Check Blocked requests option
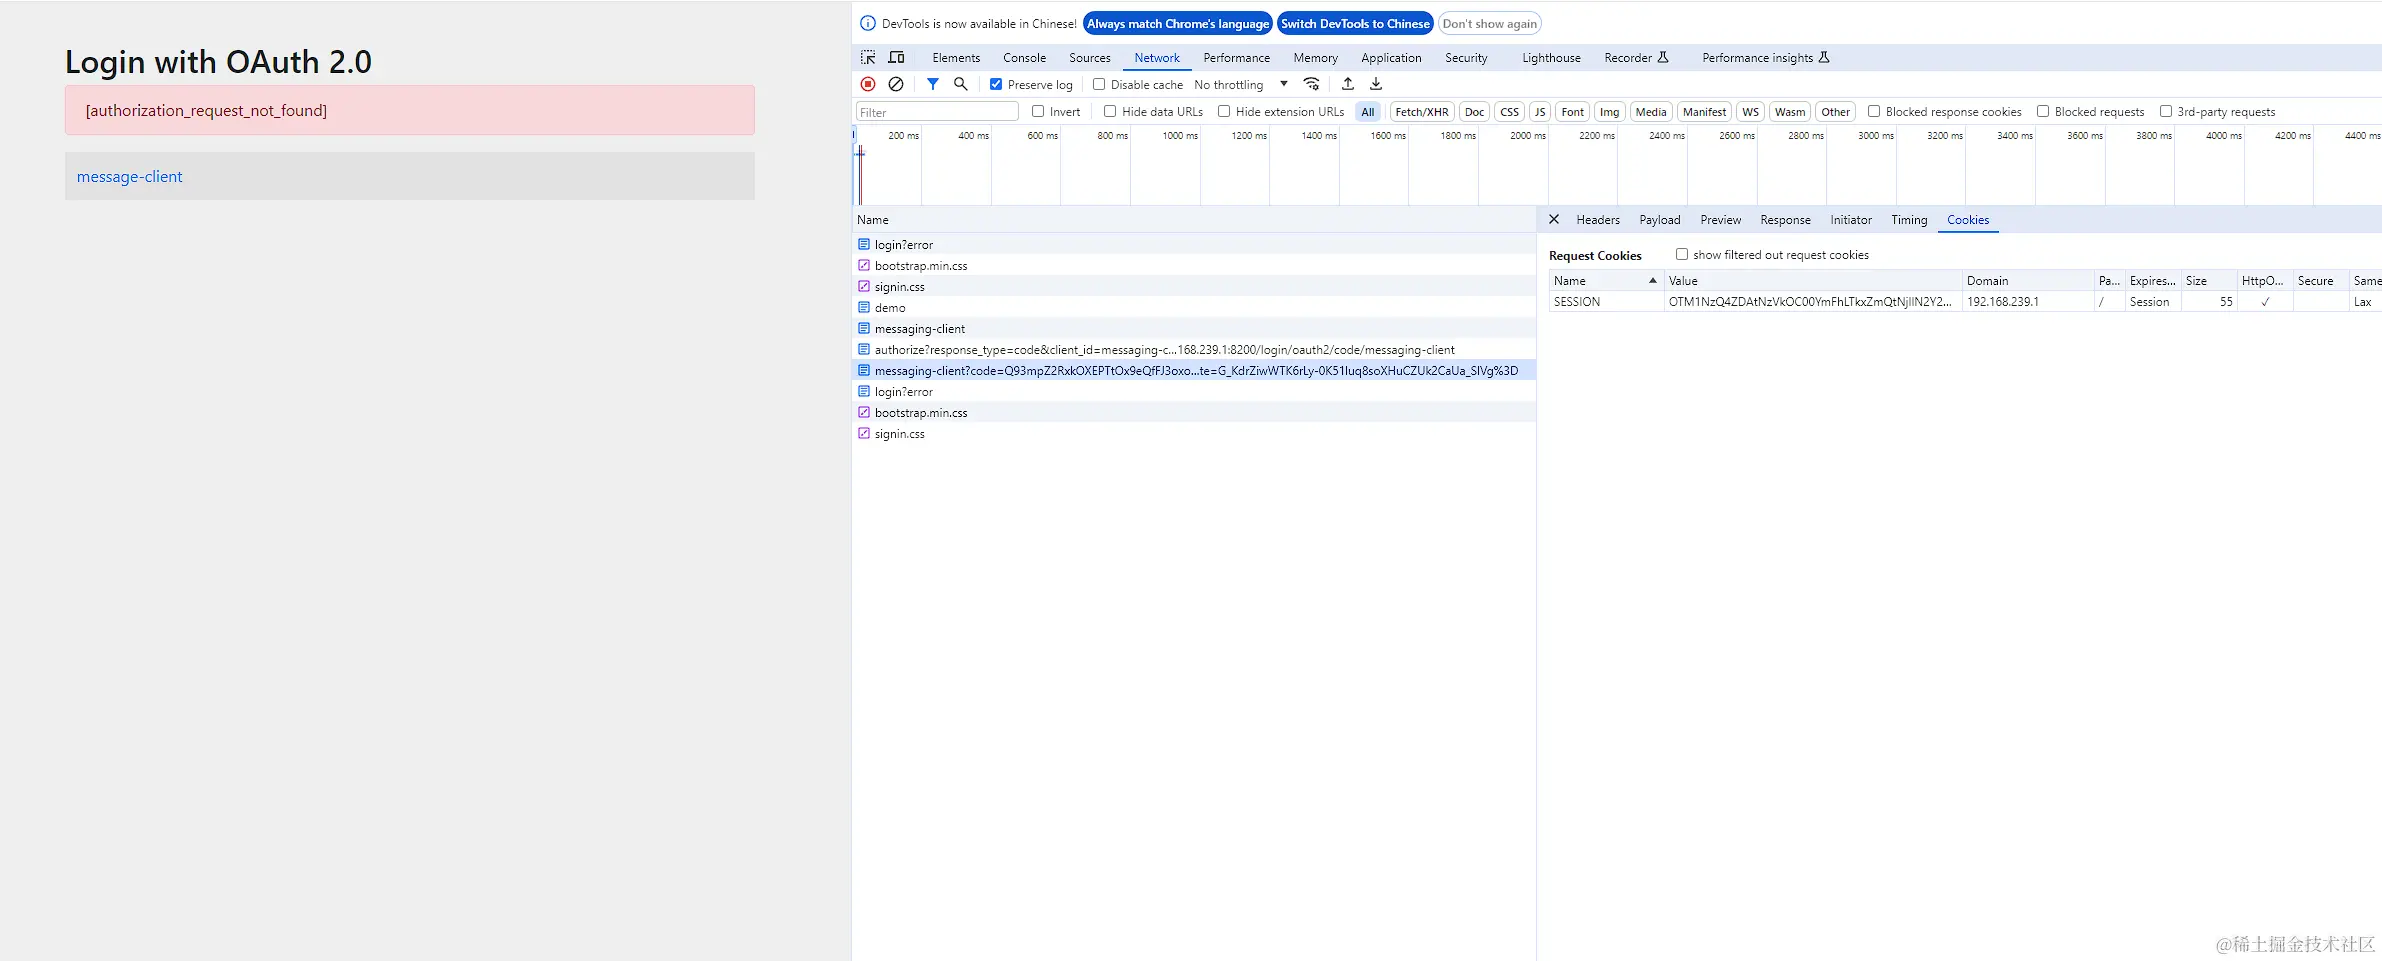This screenshot has height=961, width=2382. coord(2043,112)
